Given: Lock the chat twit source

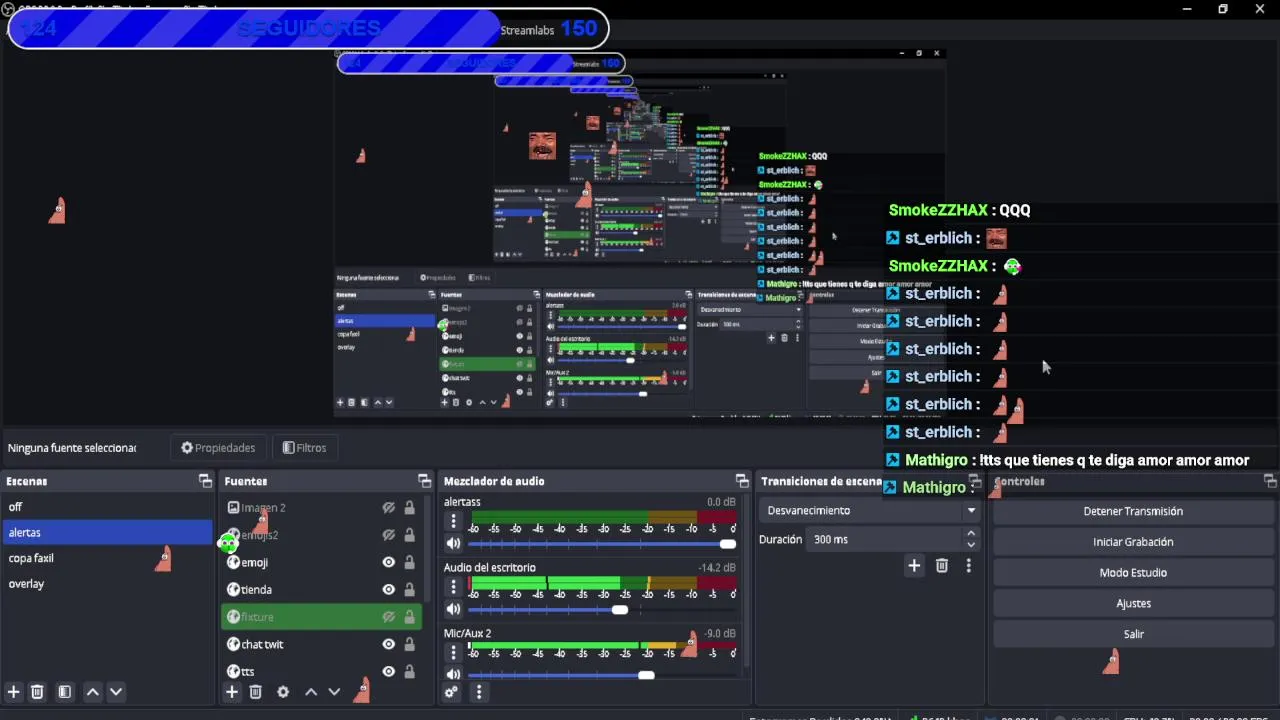Looking at the screenshot, I should [409, 645].
